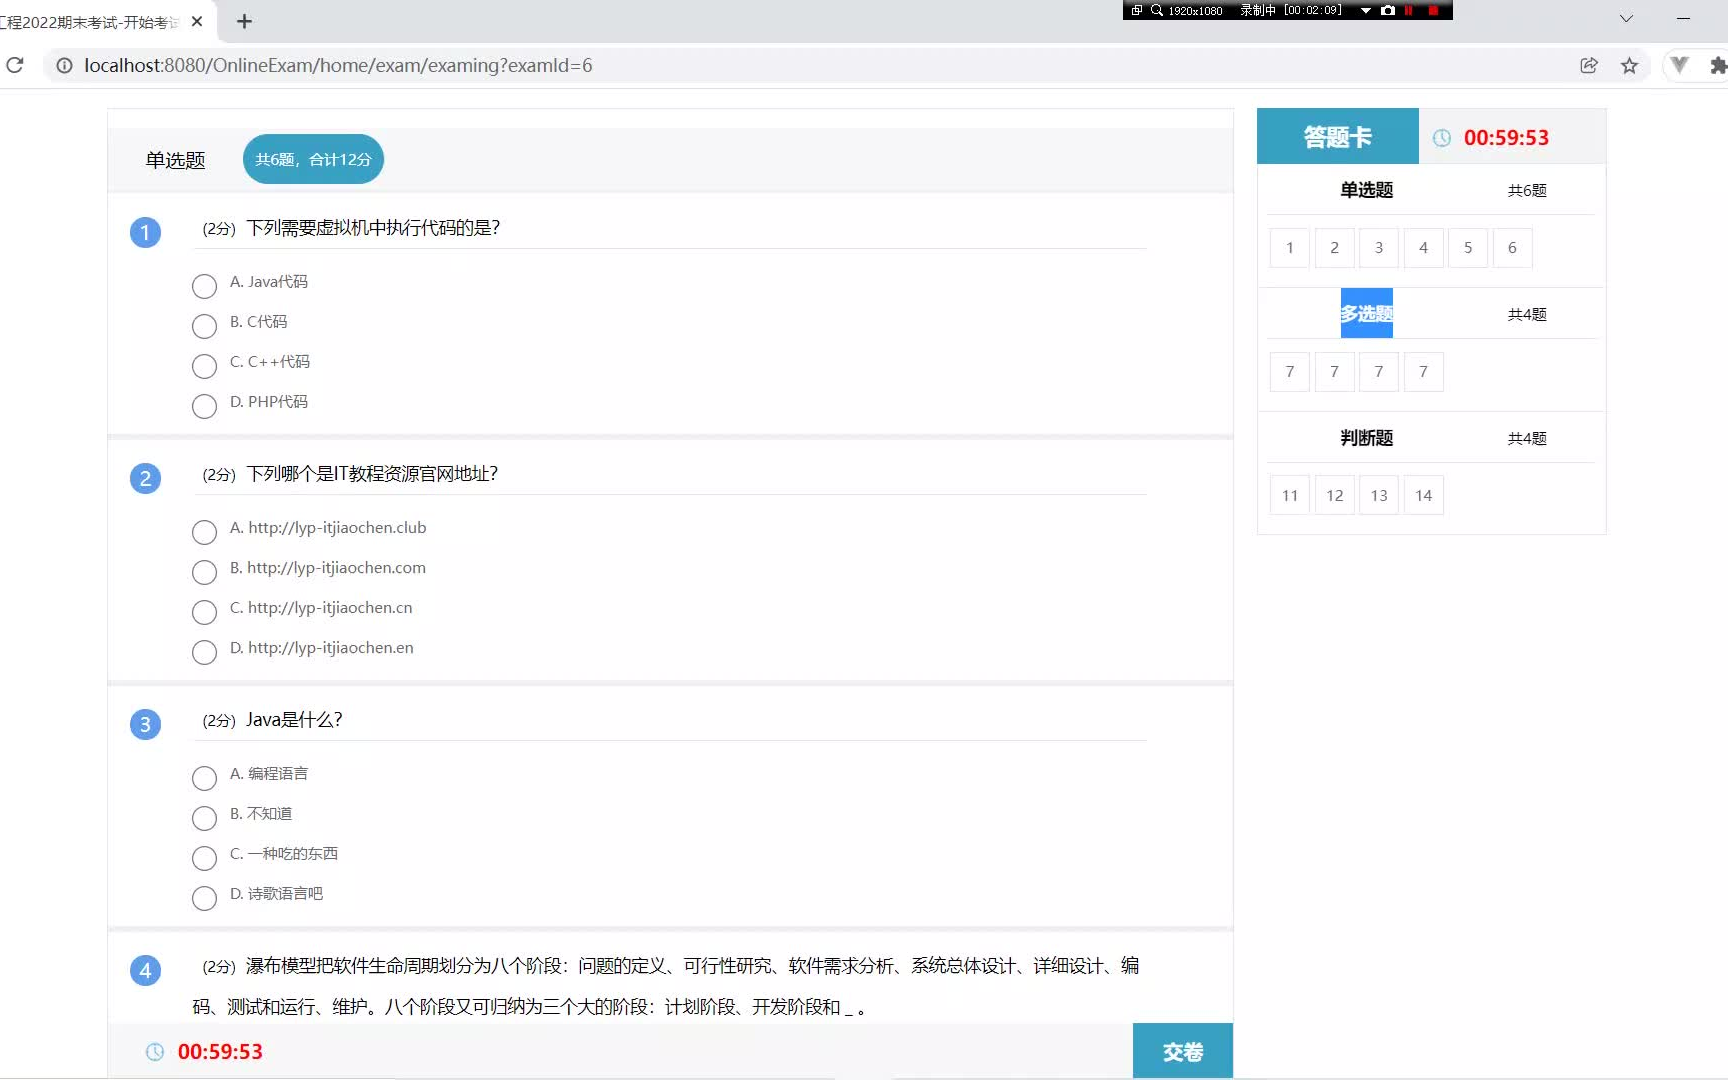Share this page using the address bar icon

1589,65
